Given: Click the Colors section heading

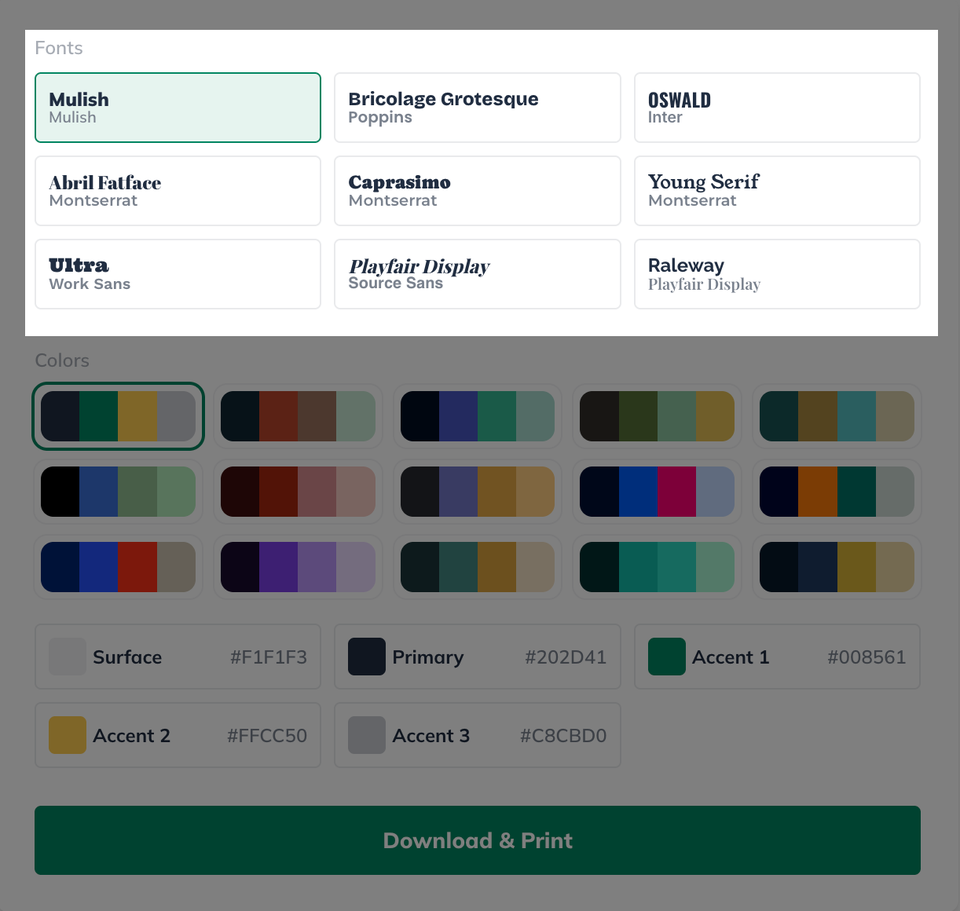Looking at the screenshot, I should pyautogui.click(x=62, y=360).
